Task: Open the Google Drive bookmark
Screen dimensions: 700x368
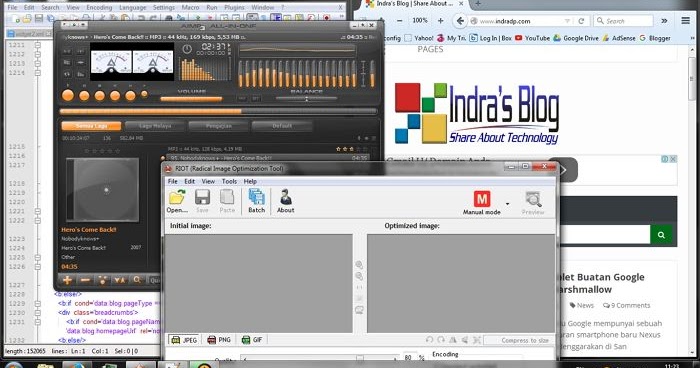Action: [x=576, y=38]
